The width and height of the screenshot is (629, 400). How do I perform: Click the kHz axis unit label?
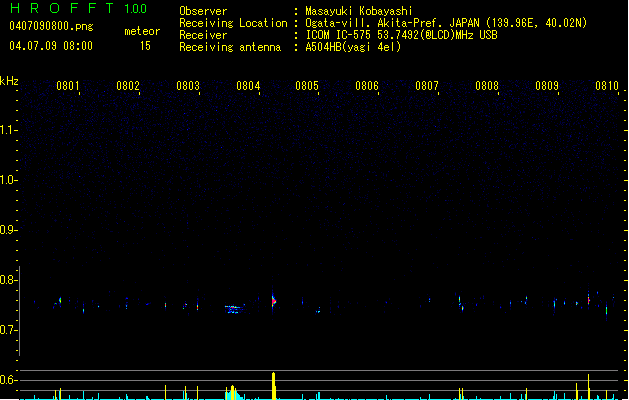coord(9,81)
